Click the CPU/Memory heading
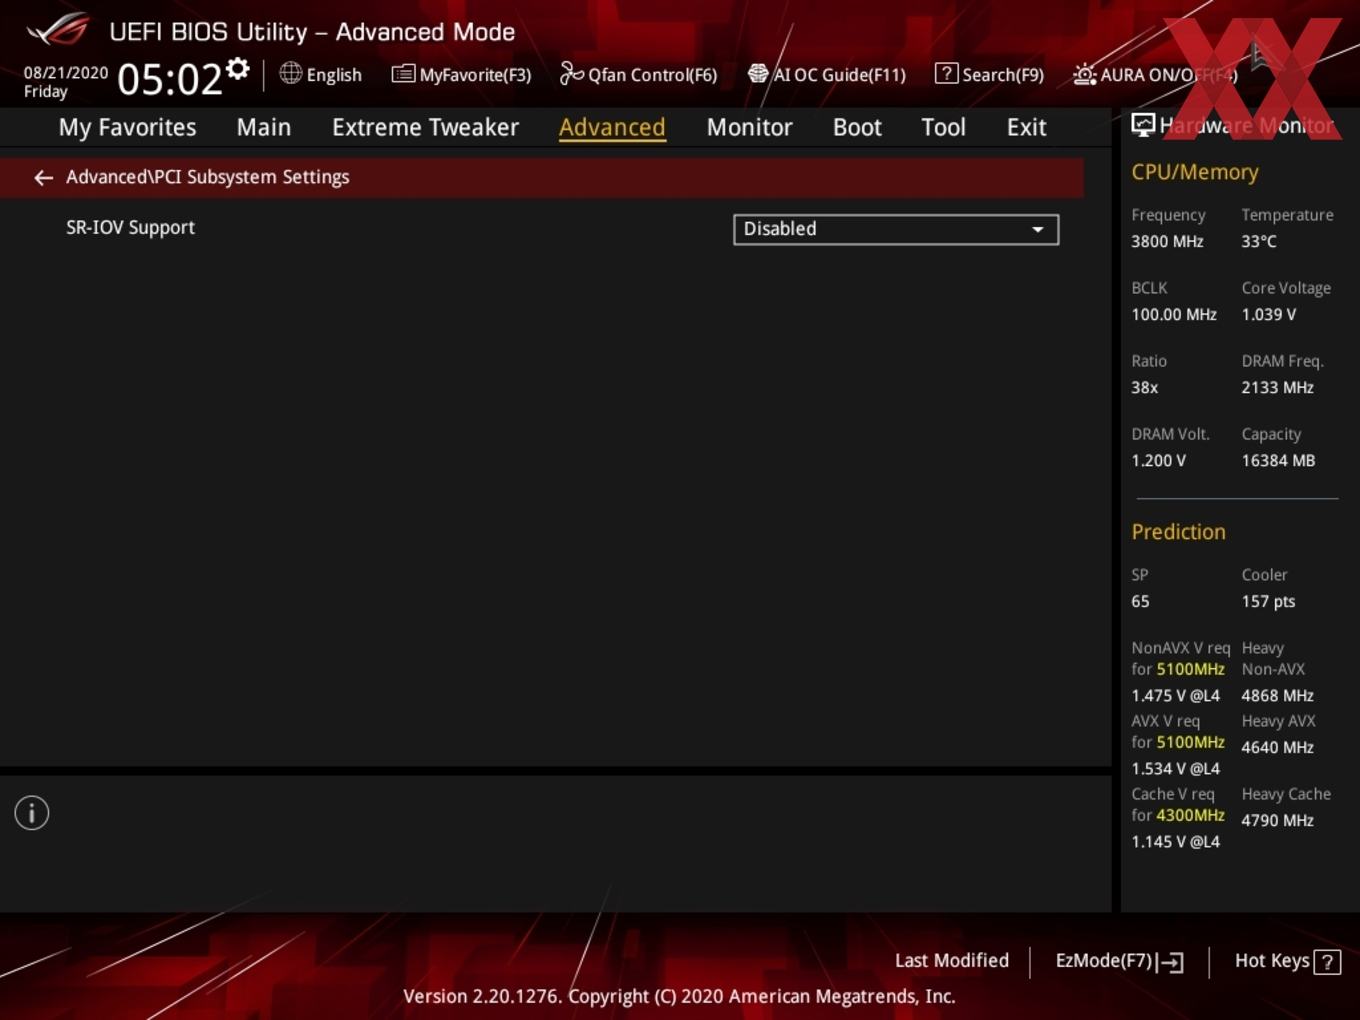 (x=1195, y=172)
